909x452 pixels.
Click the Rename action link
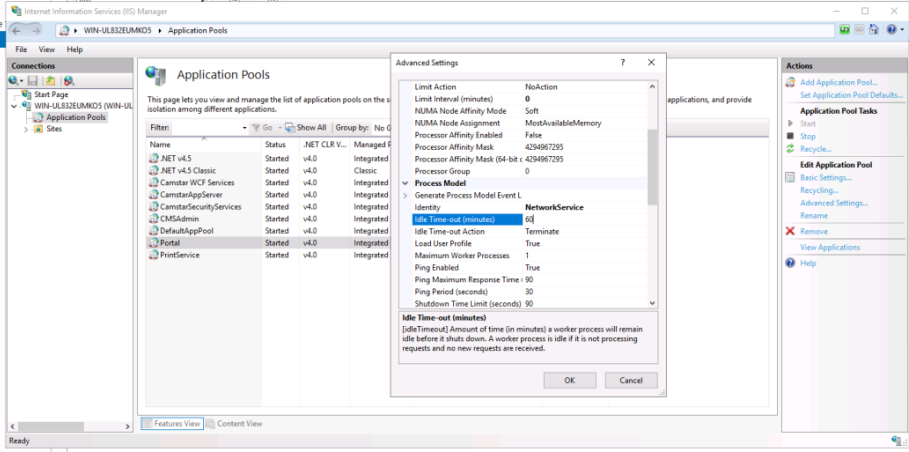[x=814, y=216]
